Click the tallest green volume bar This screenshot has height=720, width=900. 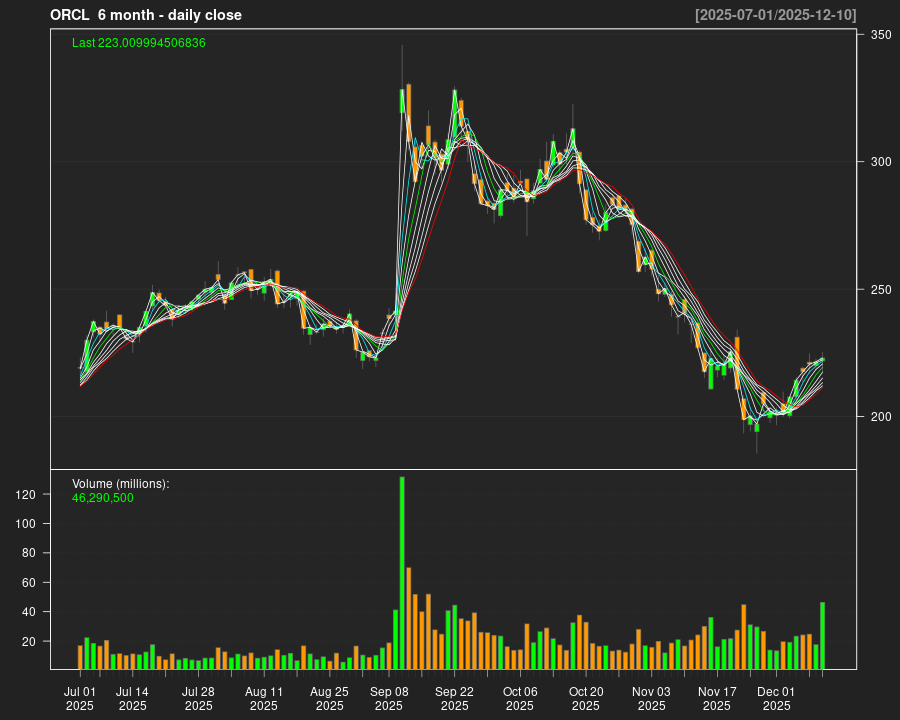pyautogui.click(x=402, y=572)
